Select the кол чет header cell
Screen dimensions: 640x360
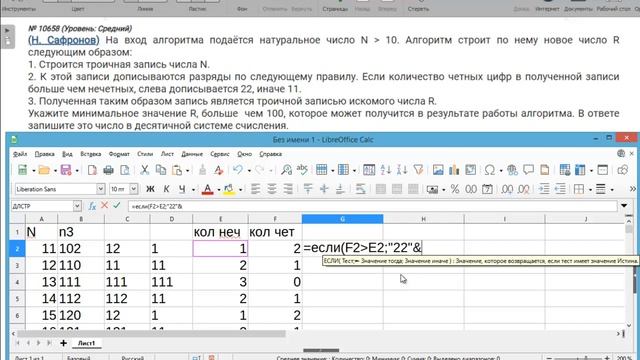pyautogui.click(x=275, y=232)
